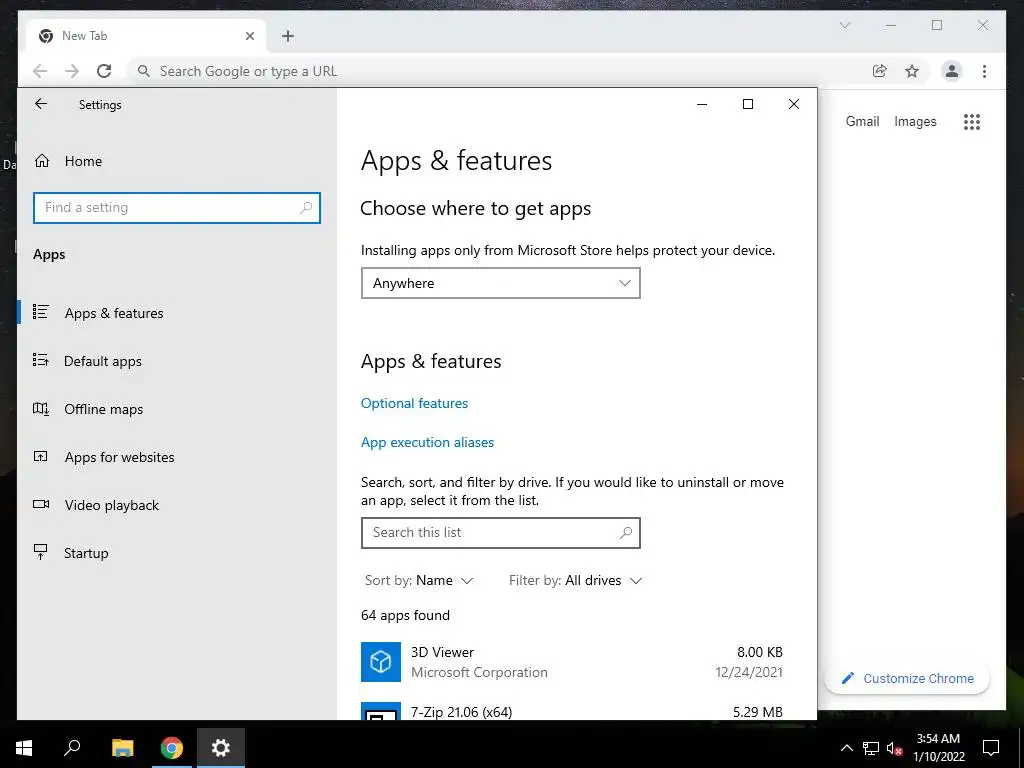Viewport: 1024px width, 768px height.
Task: Go back in Settings window
Action: pos(41,104)
